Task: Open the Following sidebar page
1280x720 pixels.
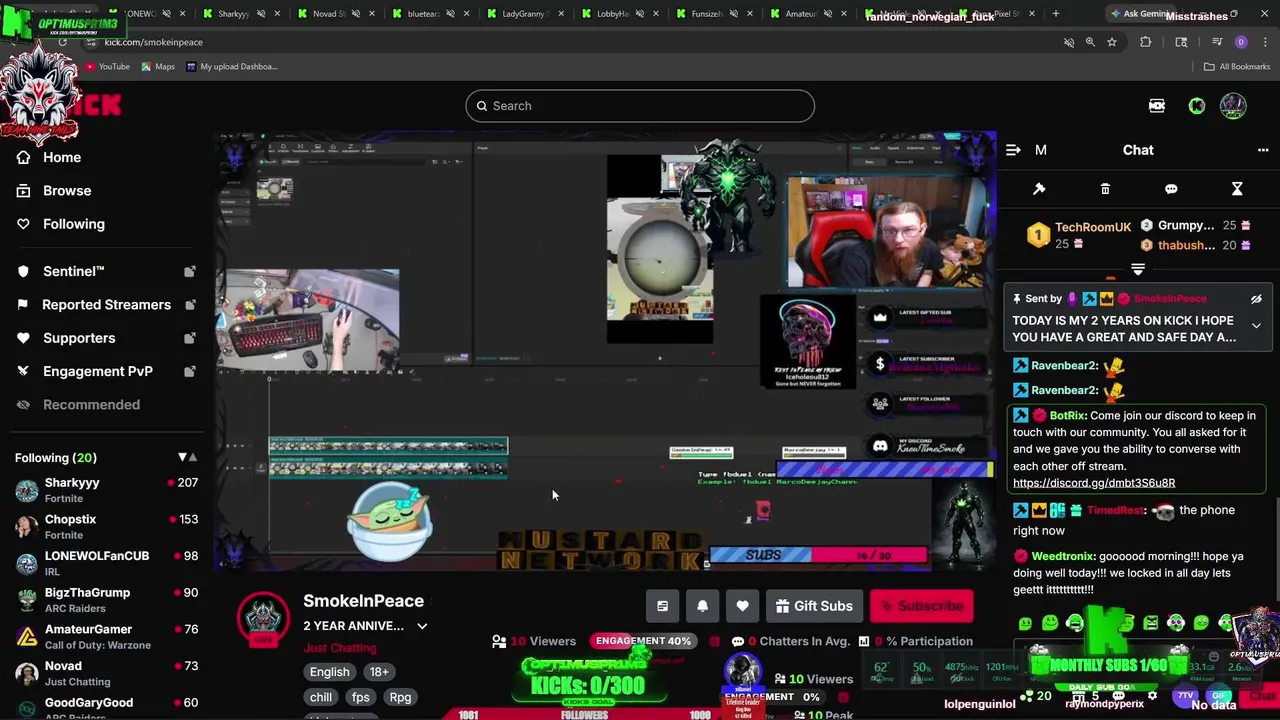Action: (x=73, y=224)
